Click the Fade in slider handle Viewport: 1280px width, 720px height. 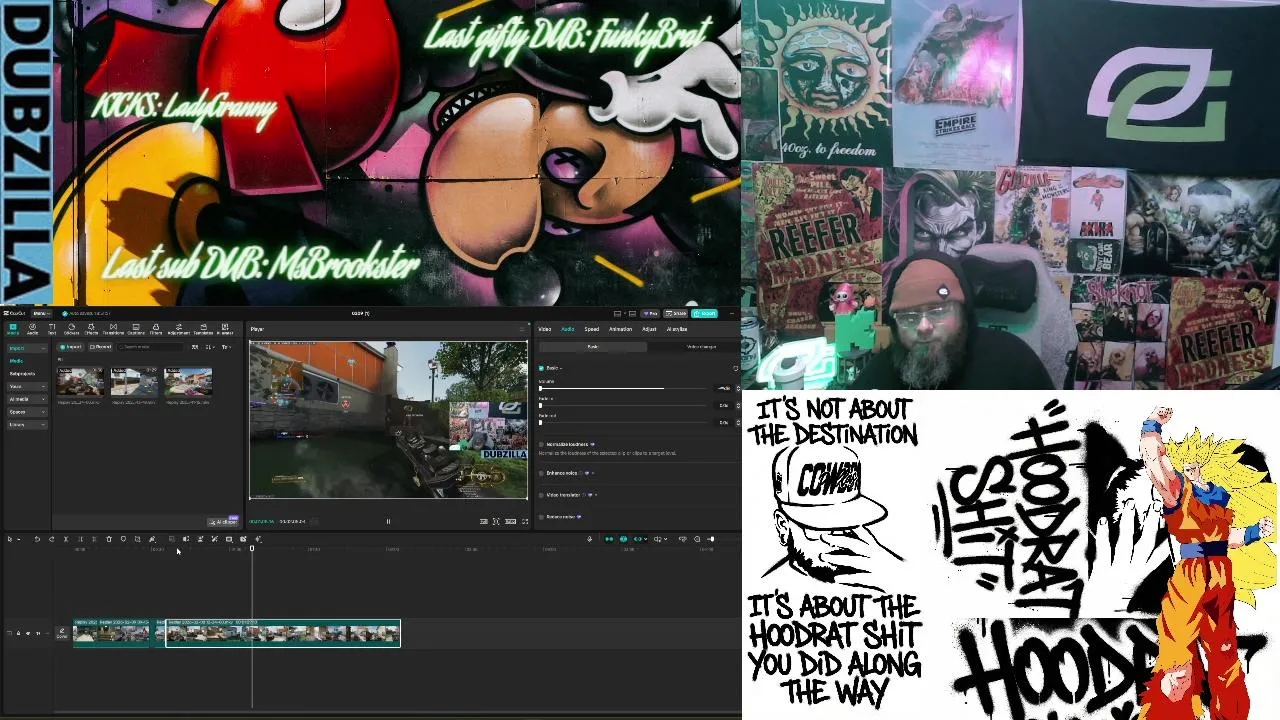pos(540,405)
